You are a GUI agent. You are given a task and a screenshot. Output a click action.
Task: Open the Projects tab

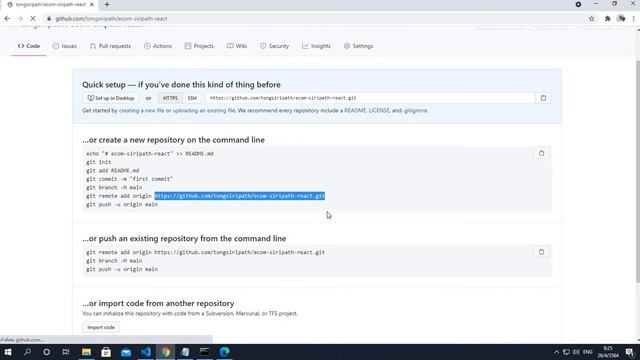[199, 46]
